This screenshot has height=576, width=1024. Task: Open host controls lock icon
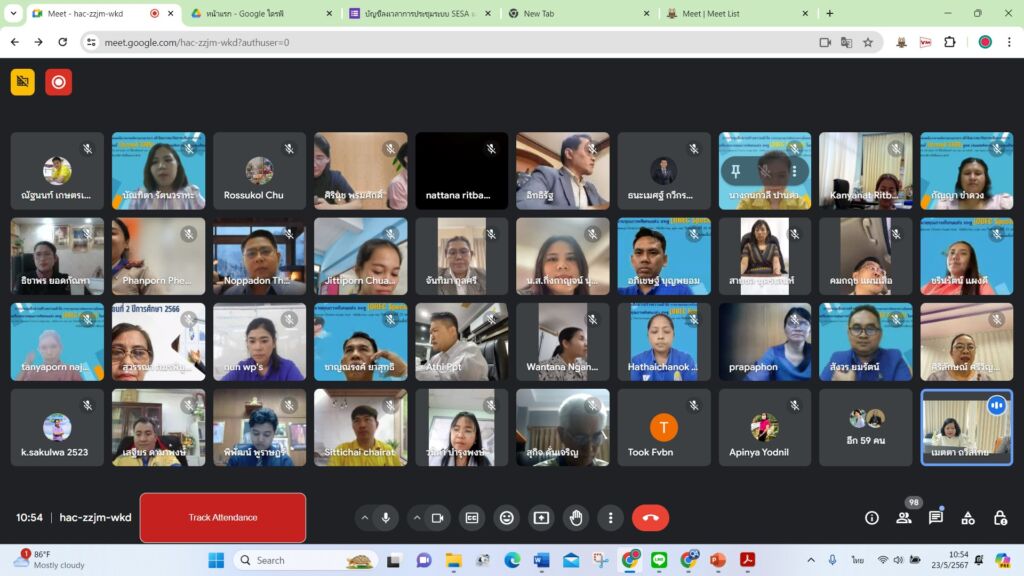pos(1000,518)
